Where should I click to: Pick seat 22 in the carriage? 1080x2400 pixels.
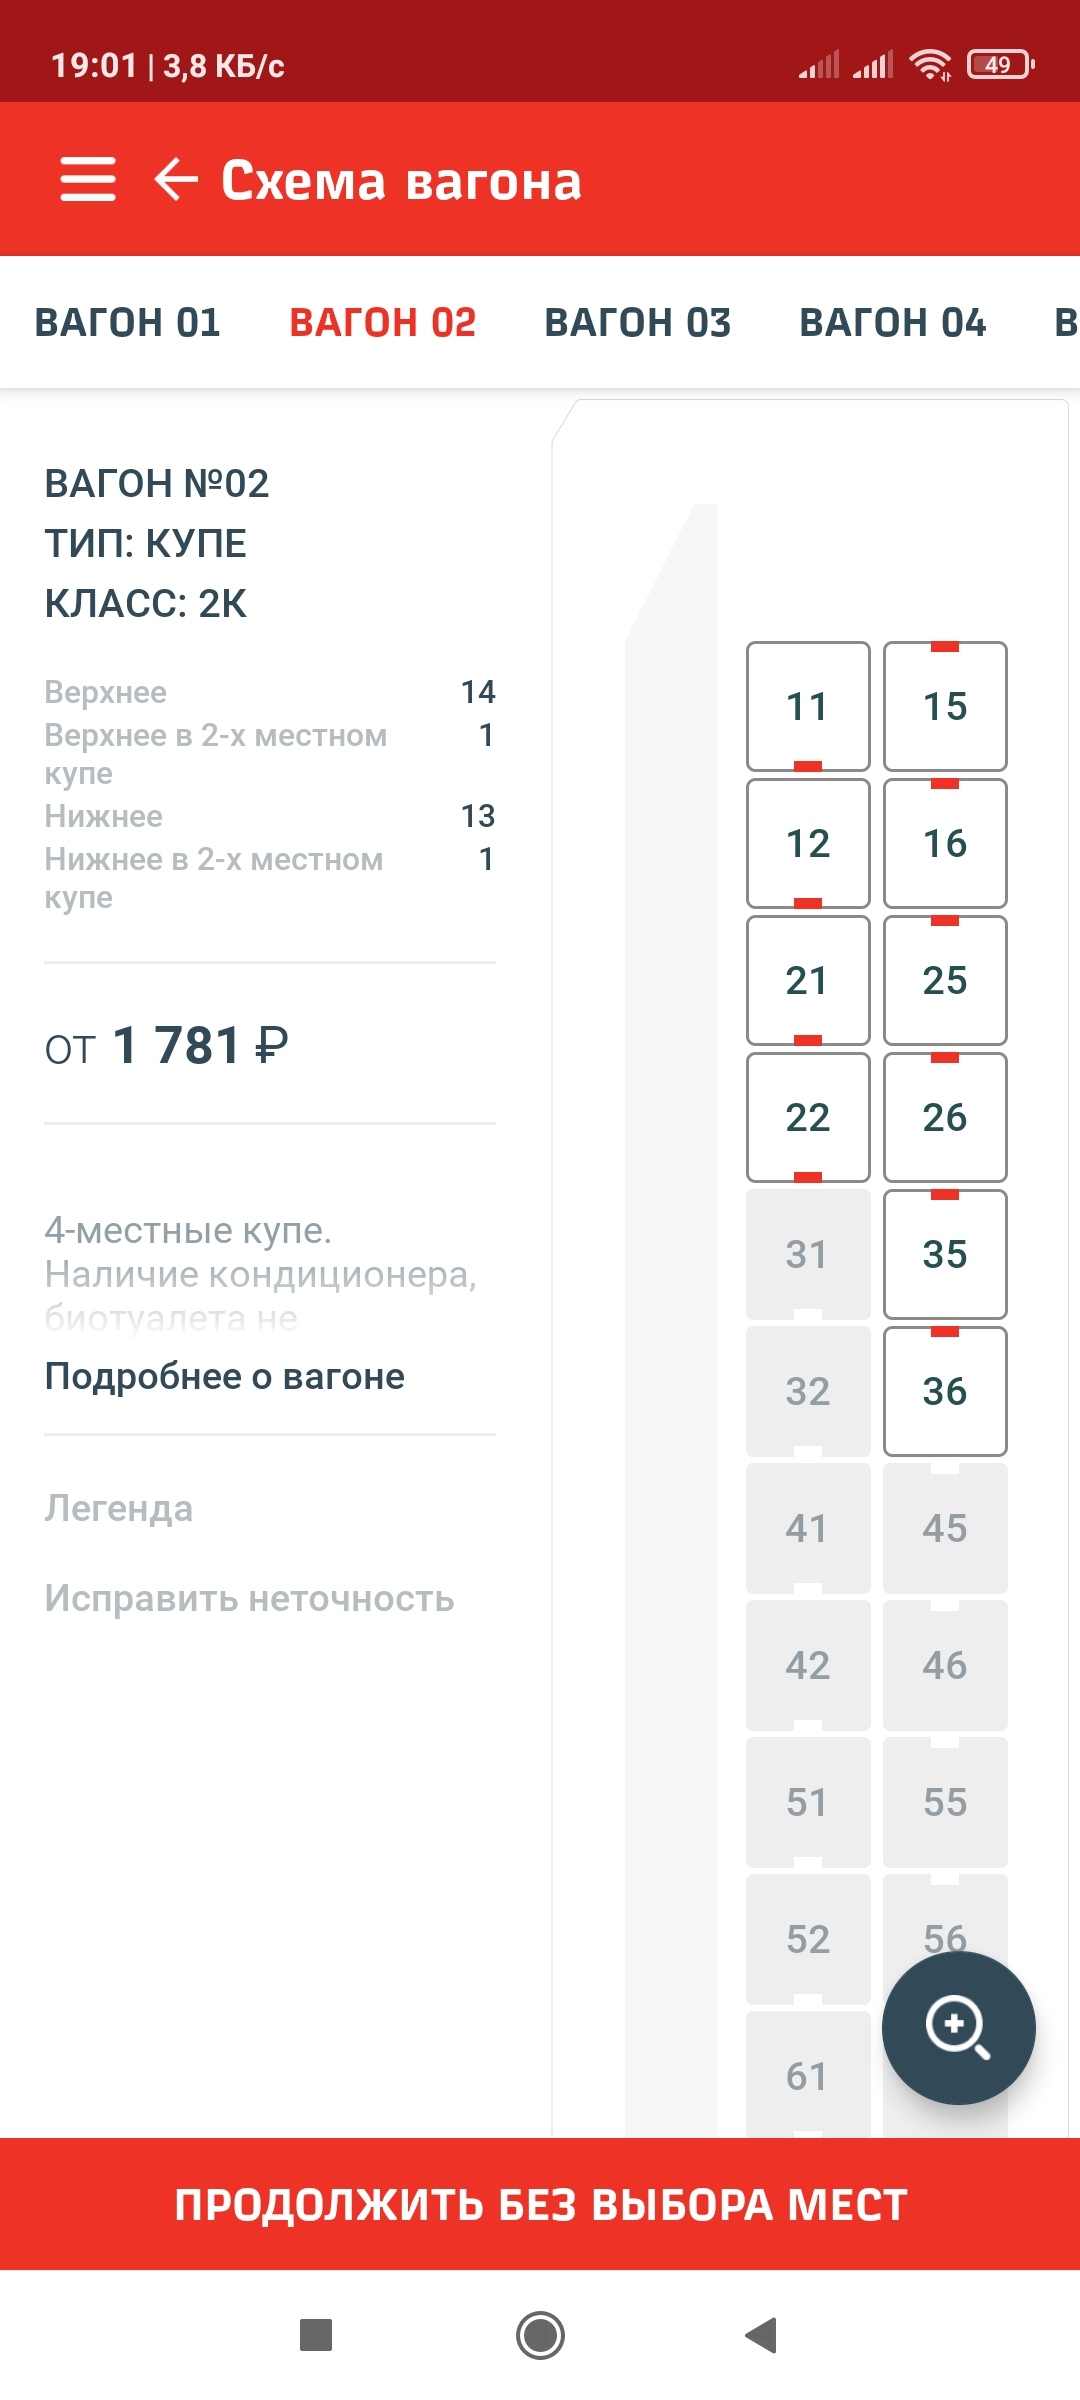pyautogui.click(x=808, y=1117)
